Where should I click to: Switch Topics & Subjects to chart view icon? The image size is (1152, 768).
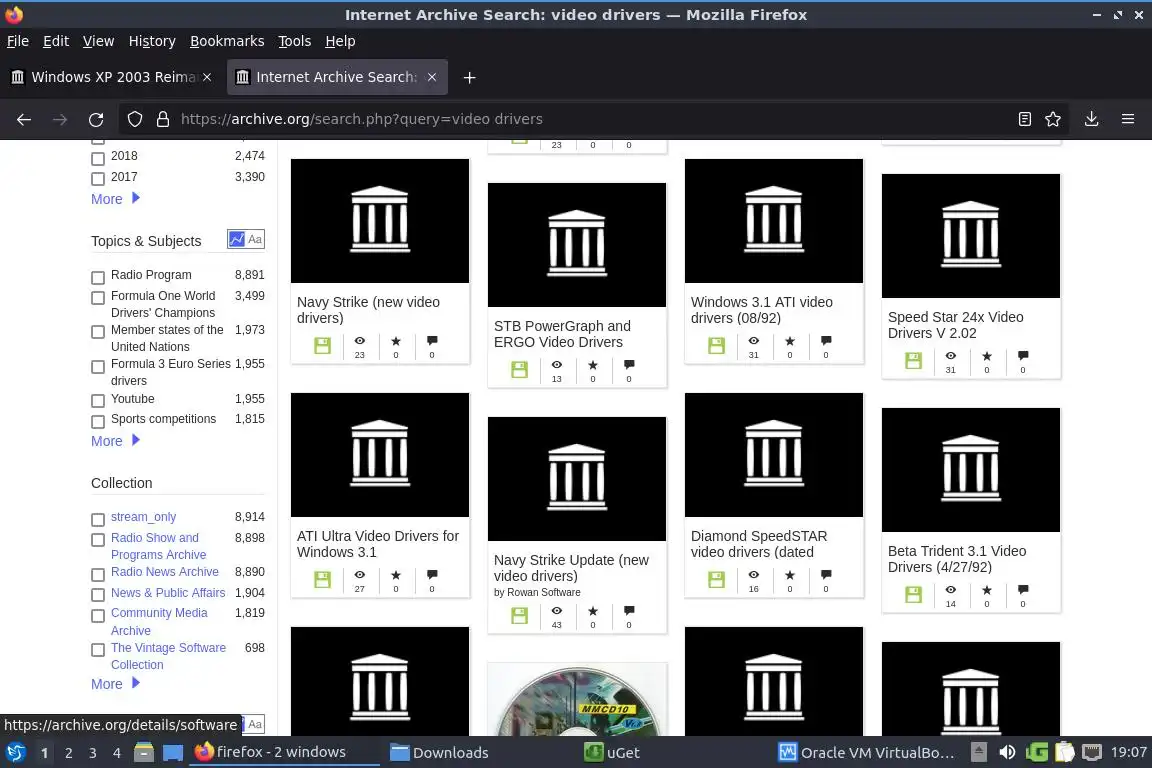coord(237,240)
